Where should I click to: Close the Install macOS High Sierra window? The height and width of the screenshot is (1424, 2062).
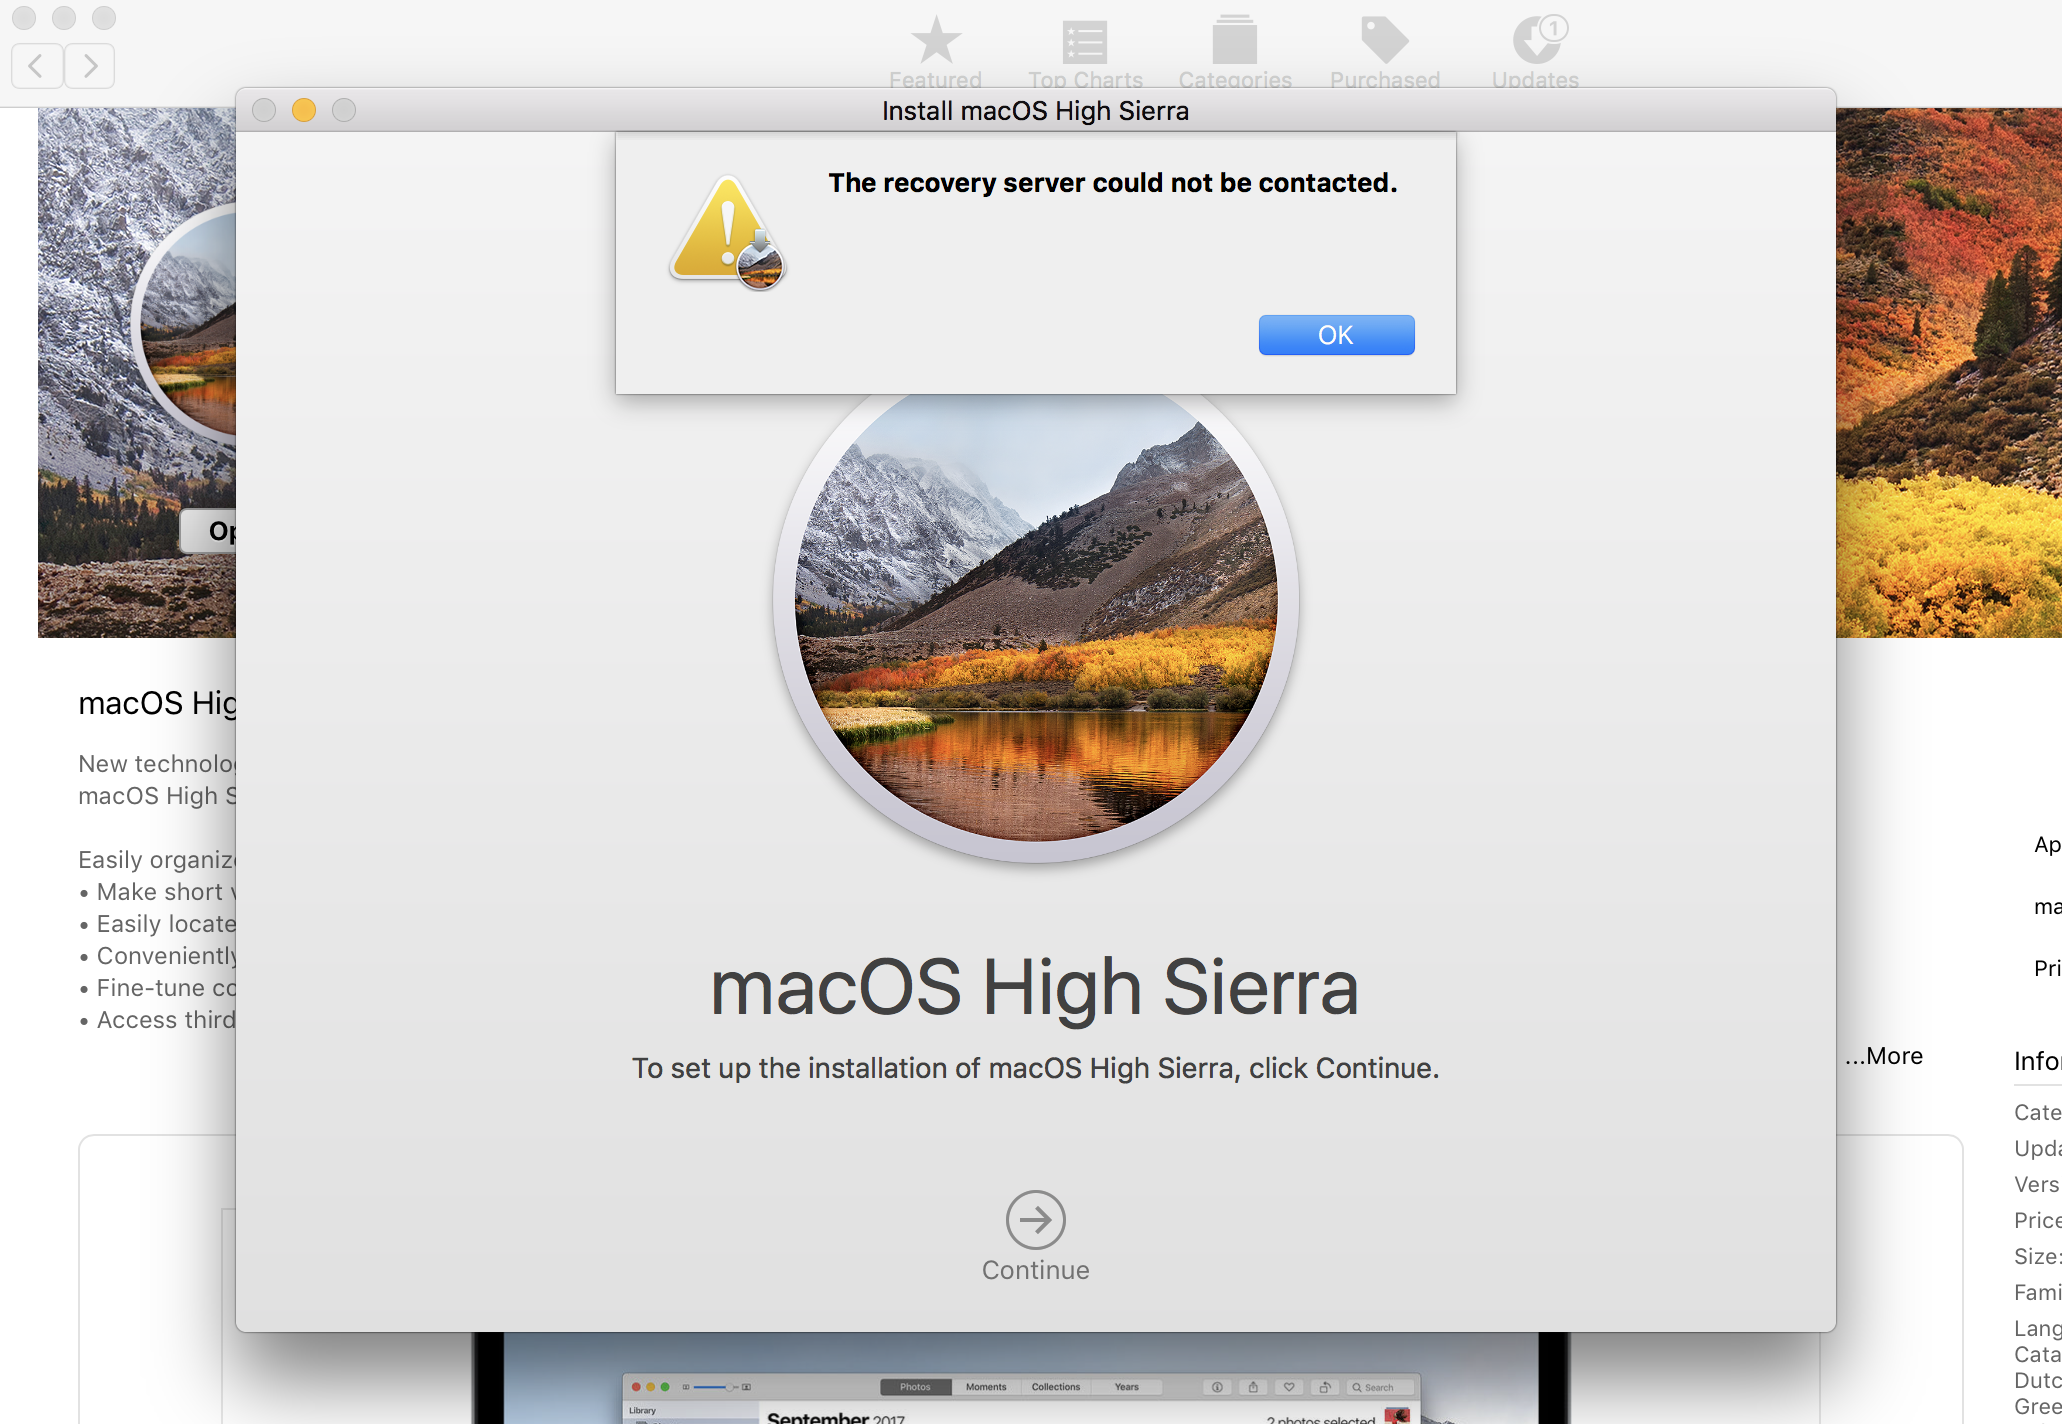coord(264,110)
